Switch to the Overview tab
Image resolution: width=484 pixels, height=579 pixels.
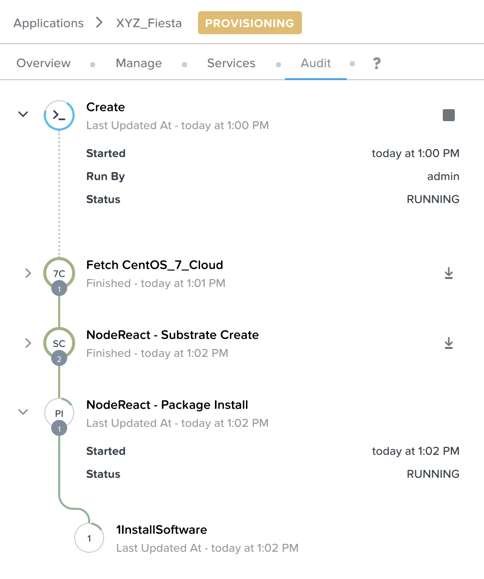(x=44, y=63)
